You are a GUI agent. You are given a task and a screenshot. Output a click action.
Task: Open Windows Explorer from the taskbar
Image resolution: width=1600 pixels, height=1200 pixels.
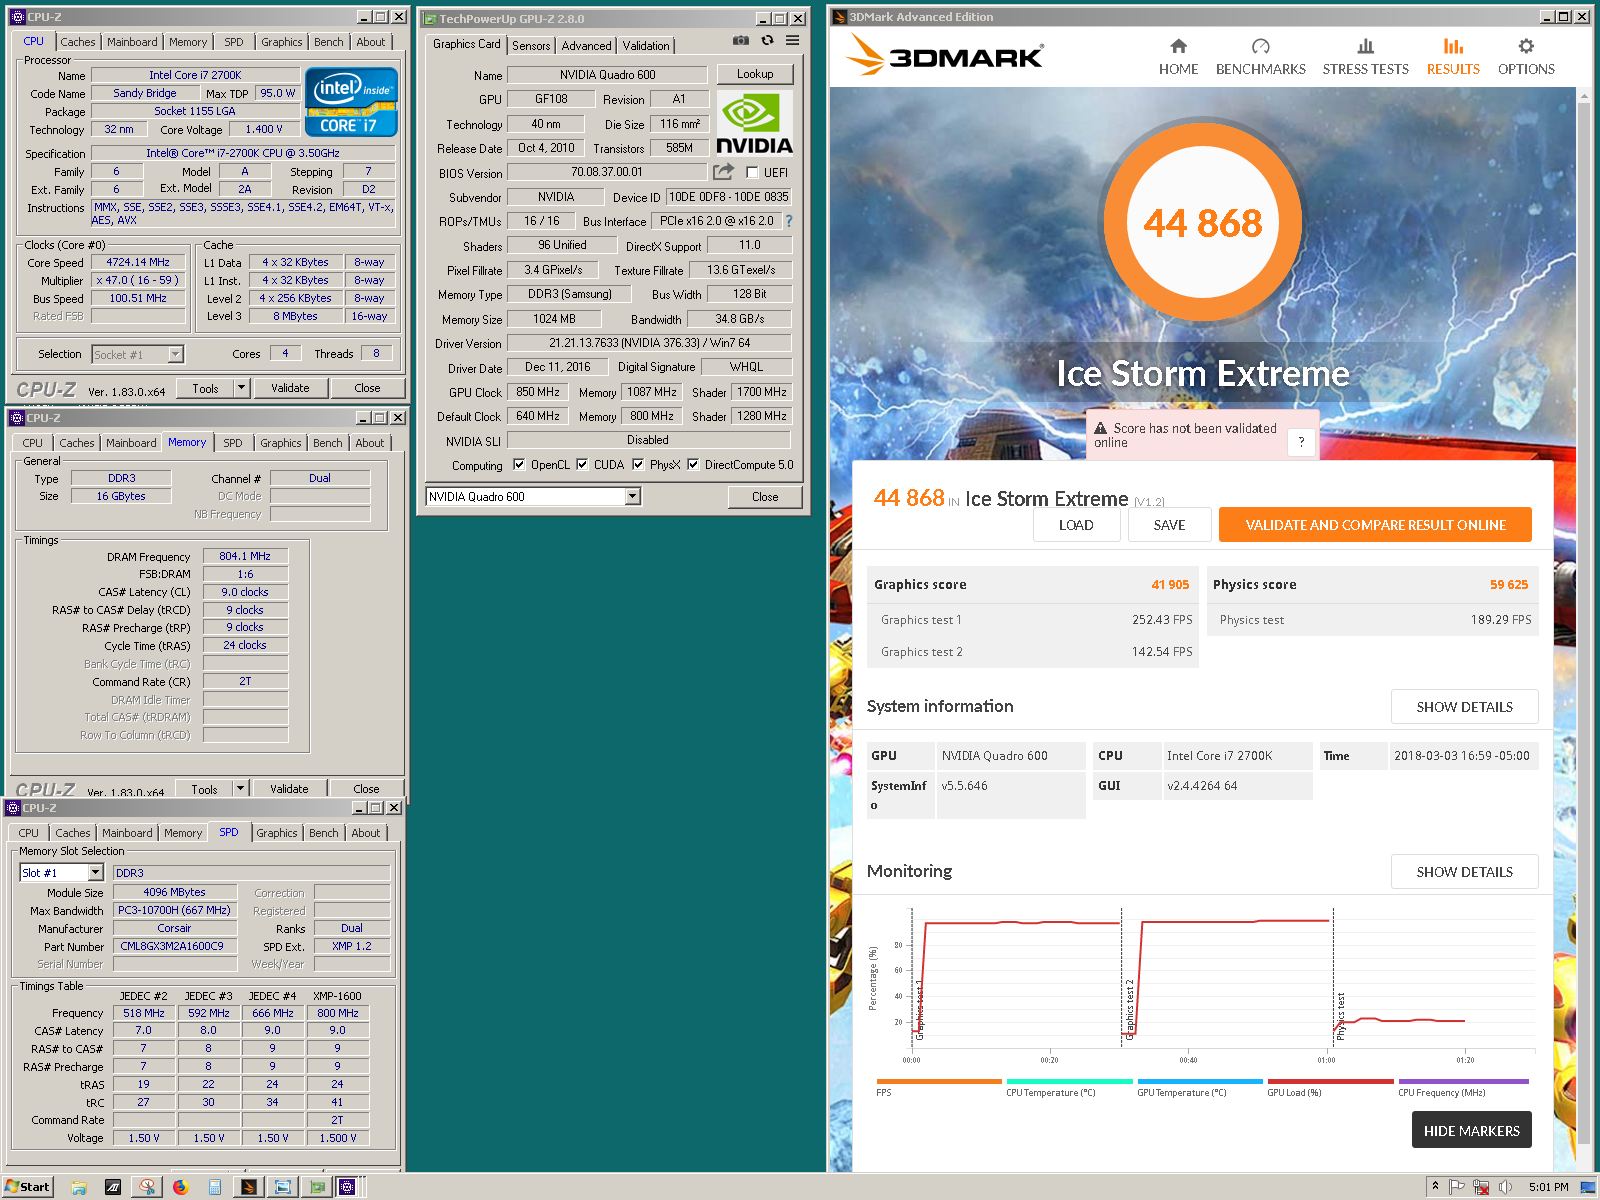tap(78, 1187)
